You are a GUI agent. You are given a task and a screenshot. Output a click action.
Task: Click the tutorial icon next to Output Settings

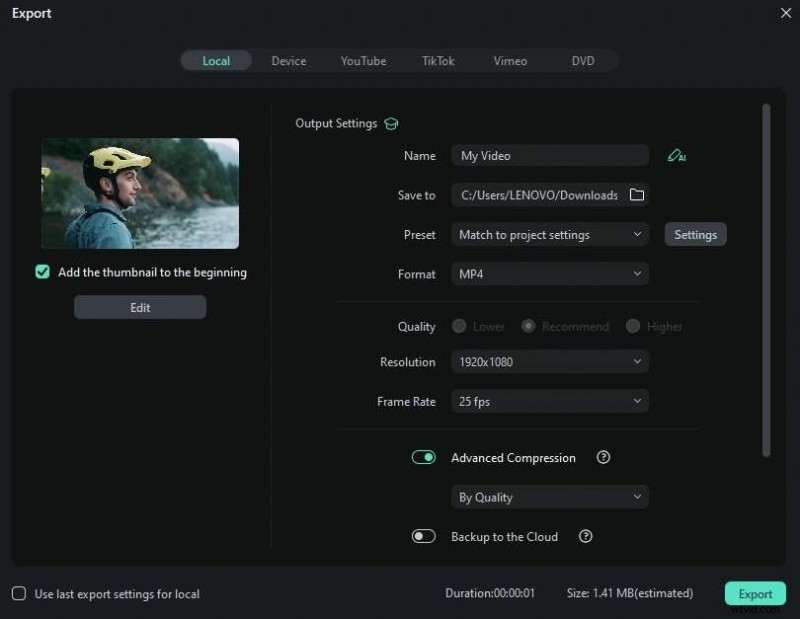point(390,123)
